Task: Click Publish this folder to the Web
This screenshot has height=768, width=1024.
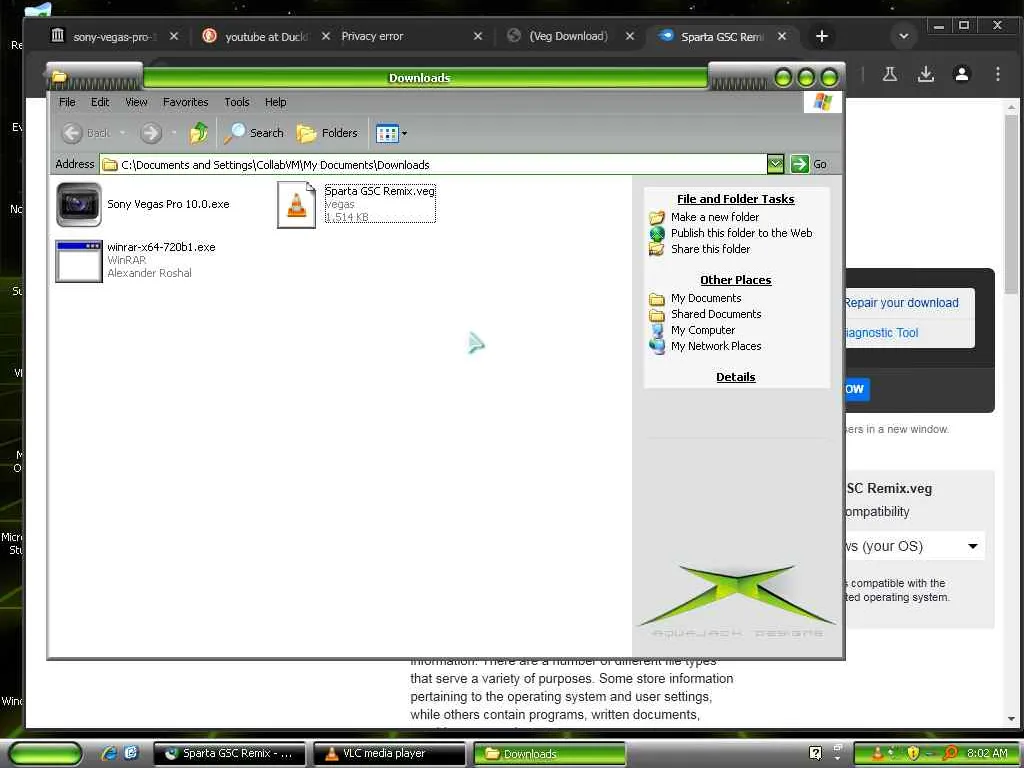Action: pyautogui.click(x=741, y=233)
